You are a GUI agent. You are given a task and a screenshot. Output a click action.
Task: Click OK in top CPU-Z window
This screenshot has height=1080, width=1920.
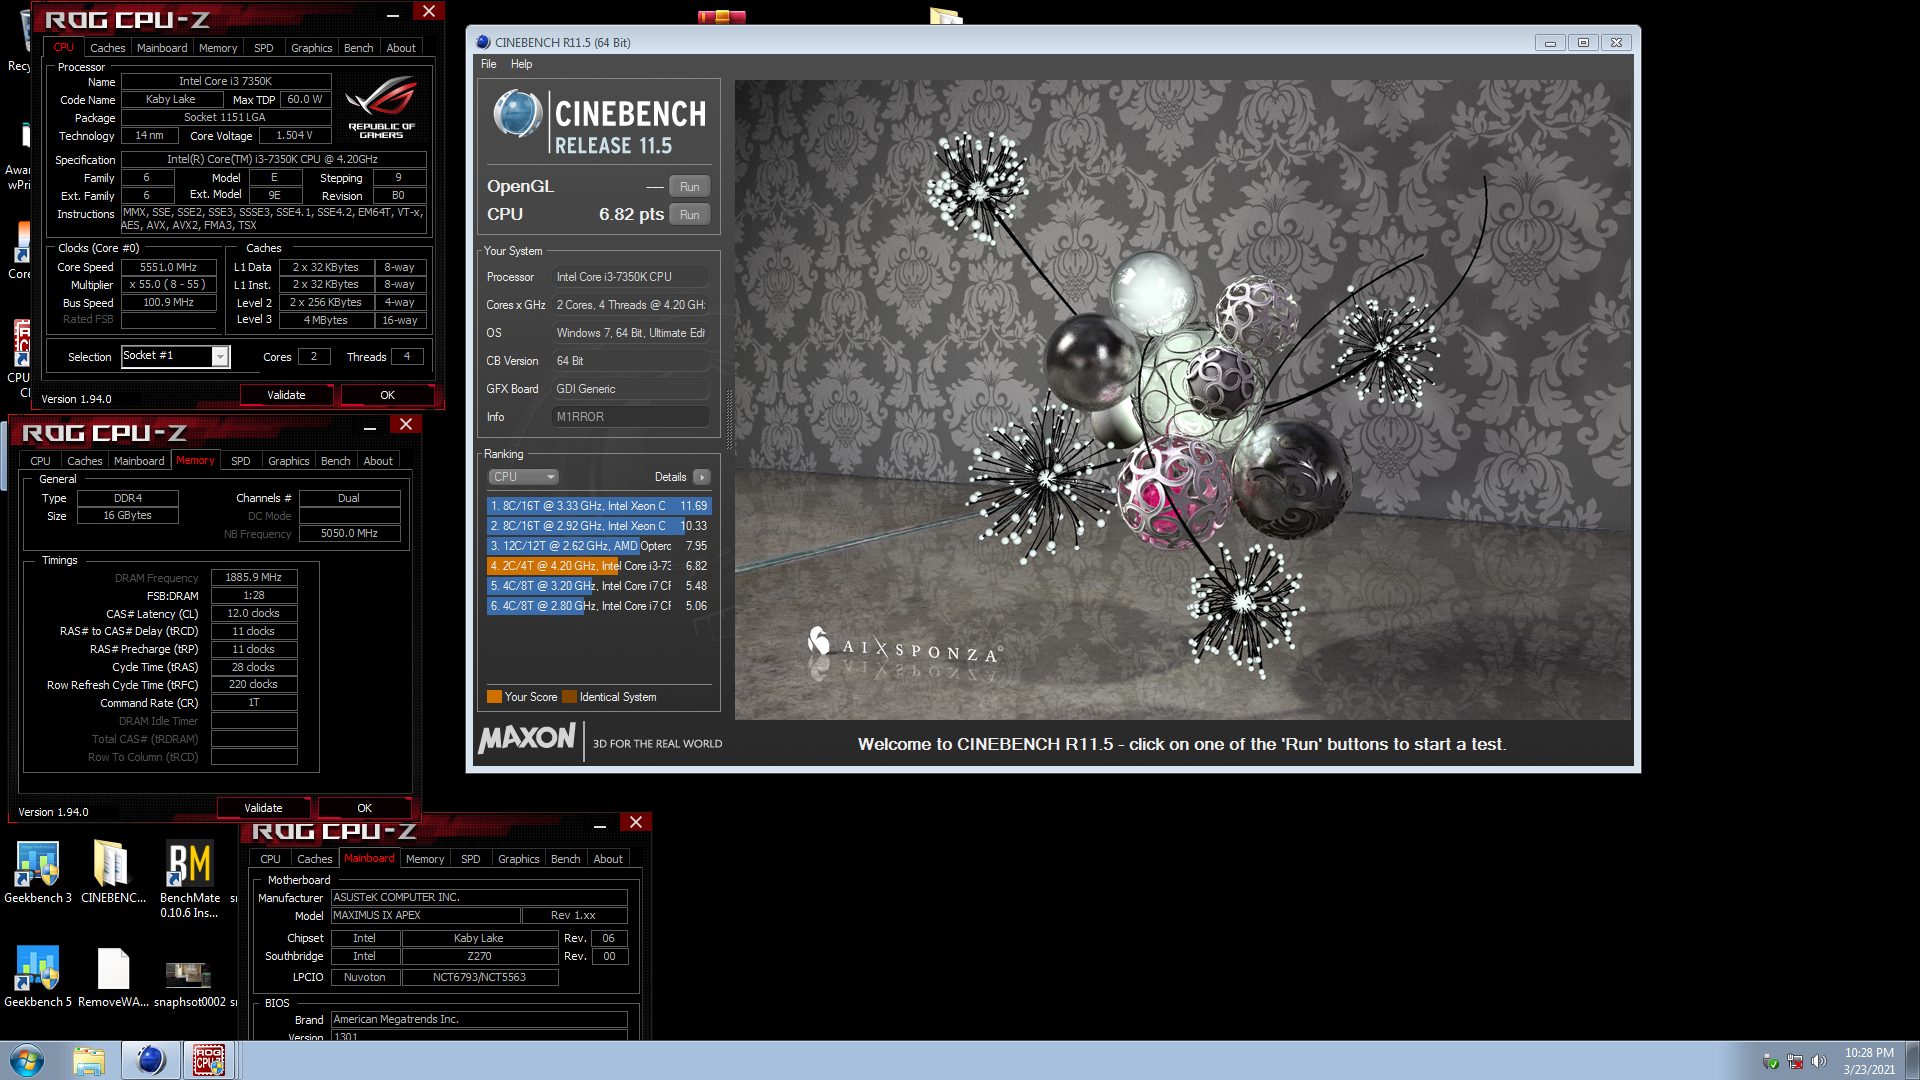point(387,395)
